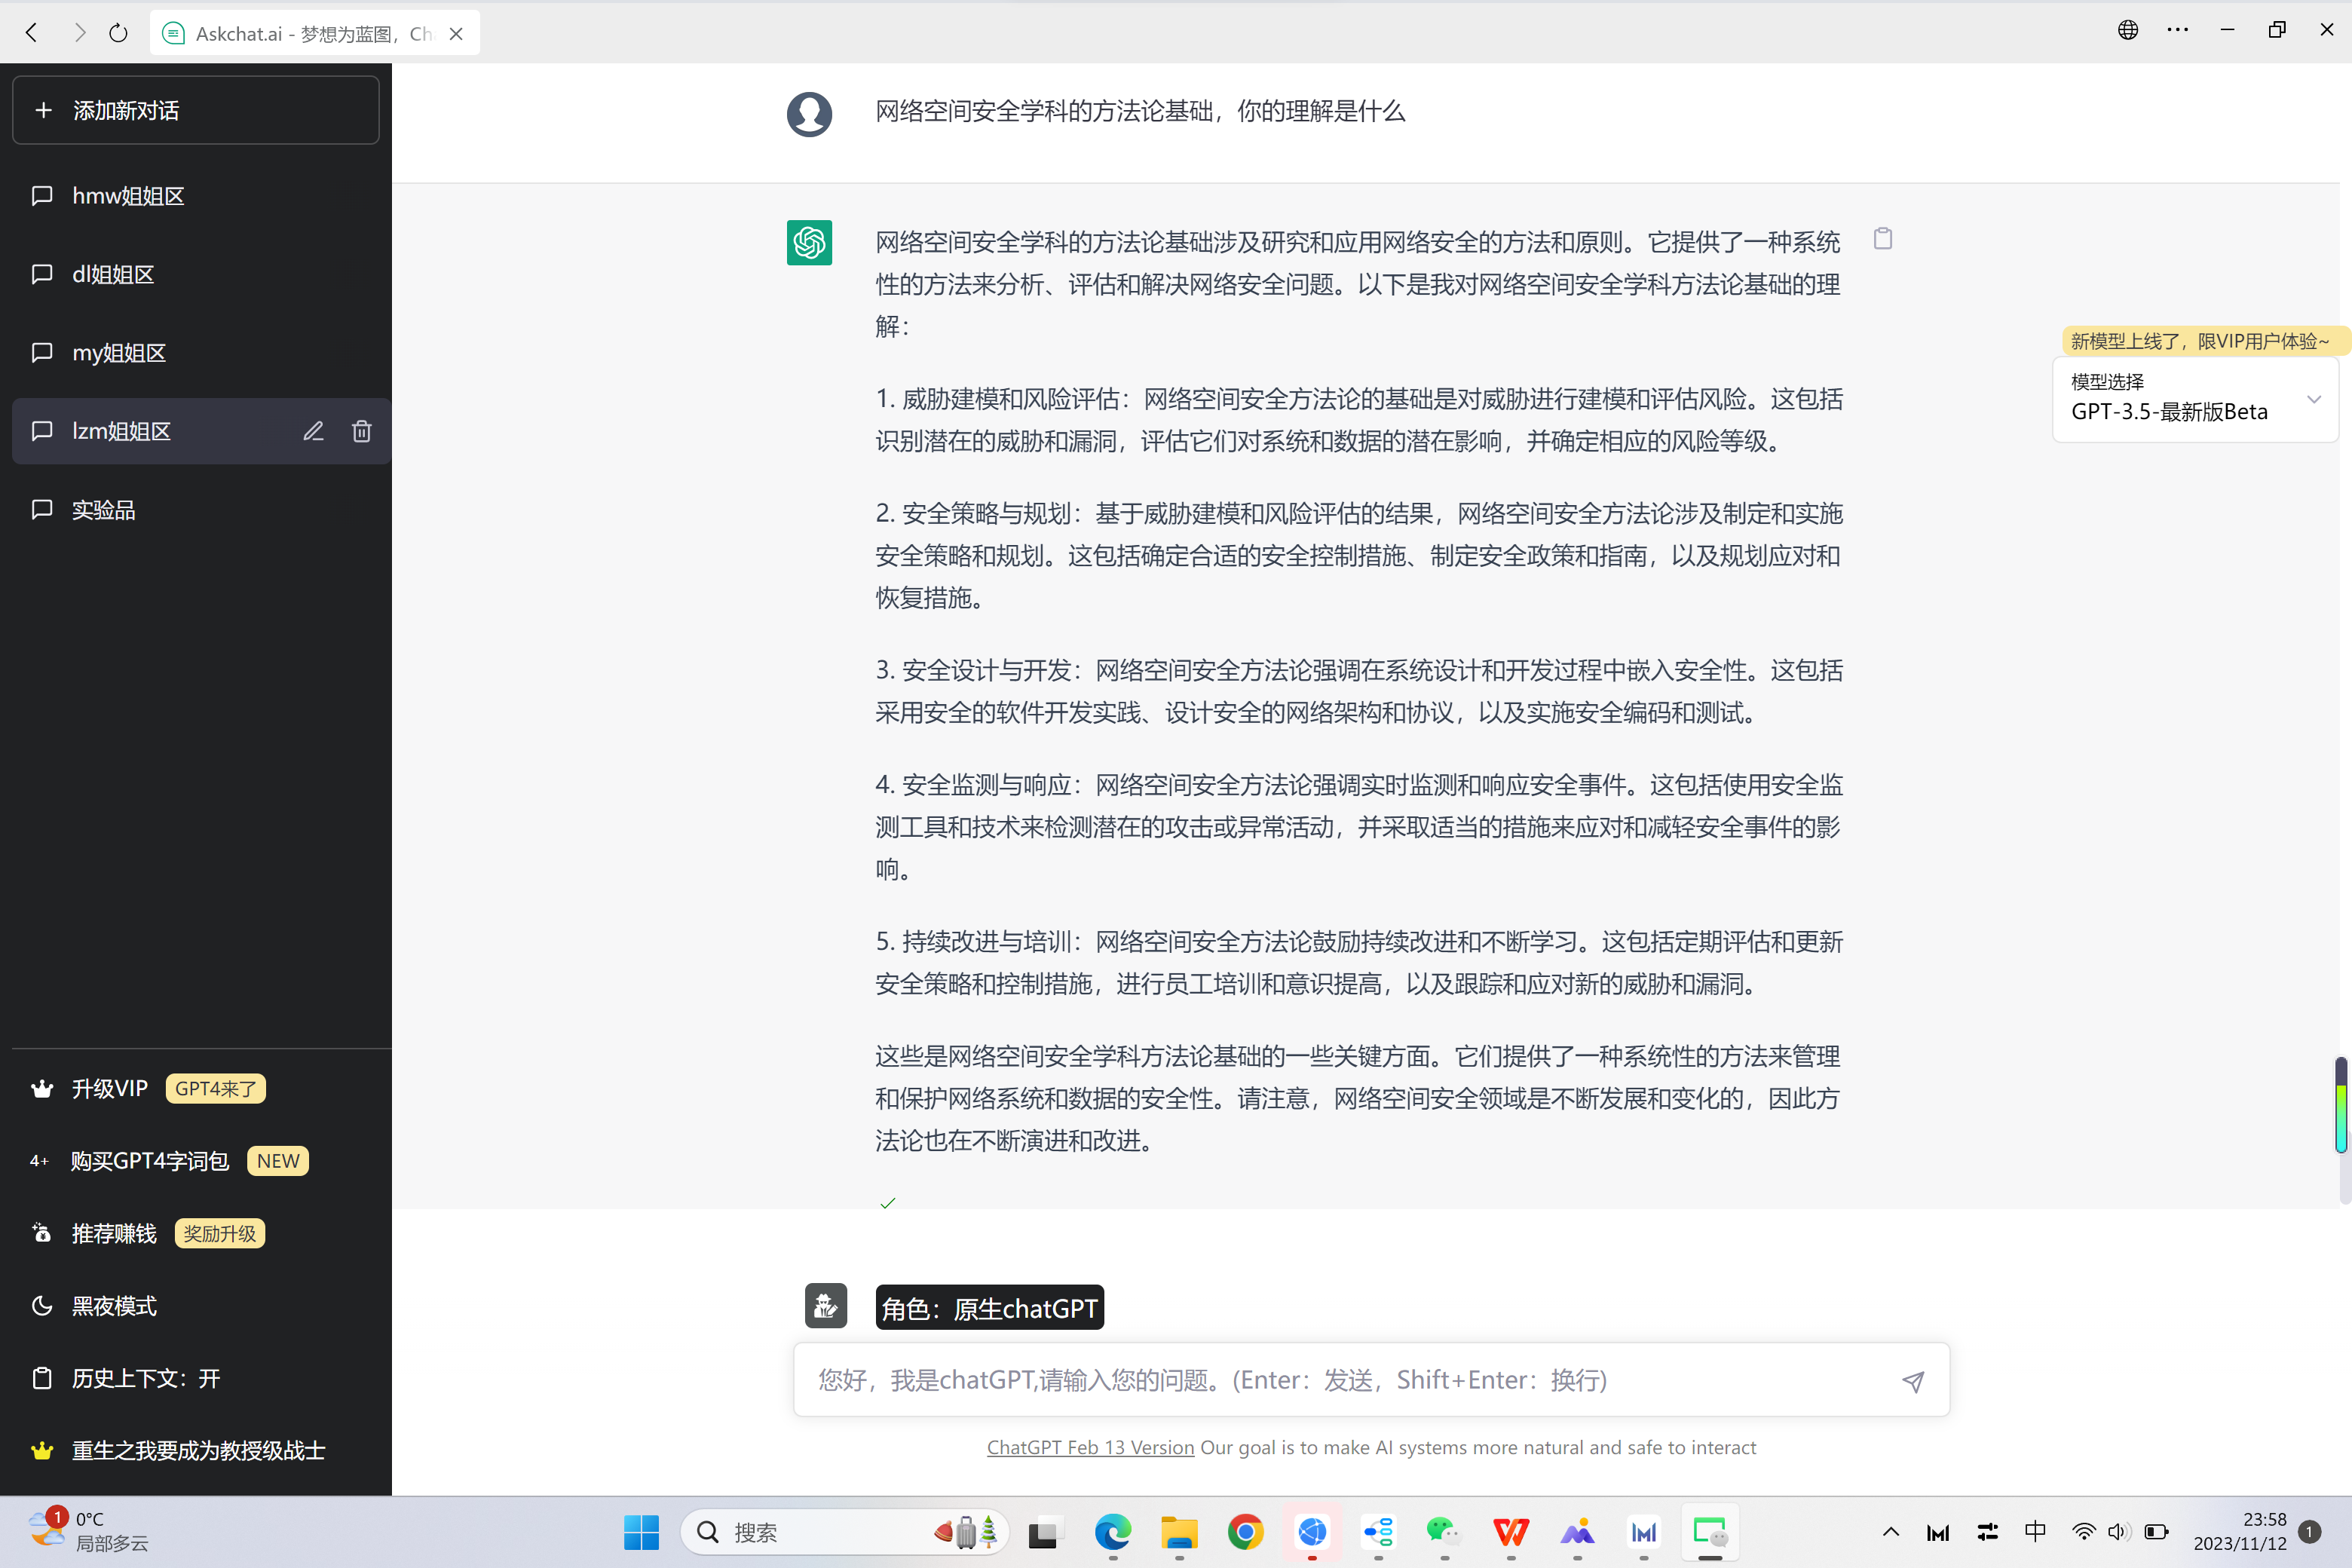
Task: Delete lzm姐姐区 chat with trash icon
Action: coord(362,431)
